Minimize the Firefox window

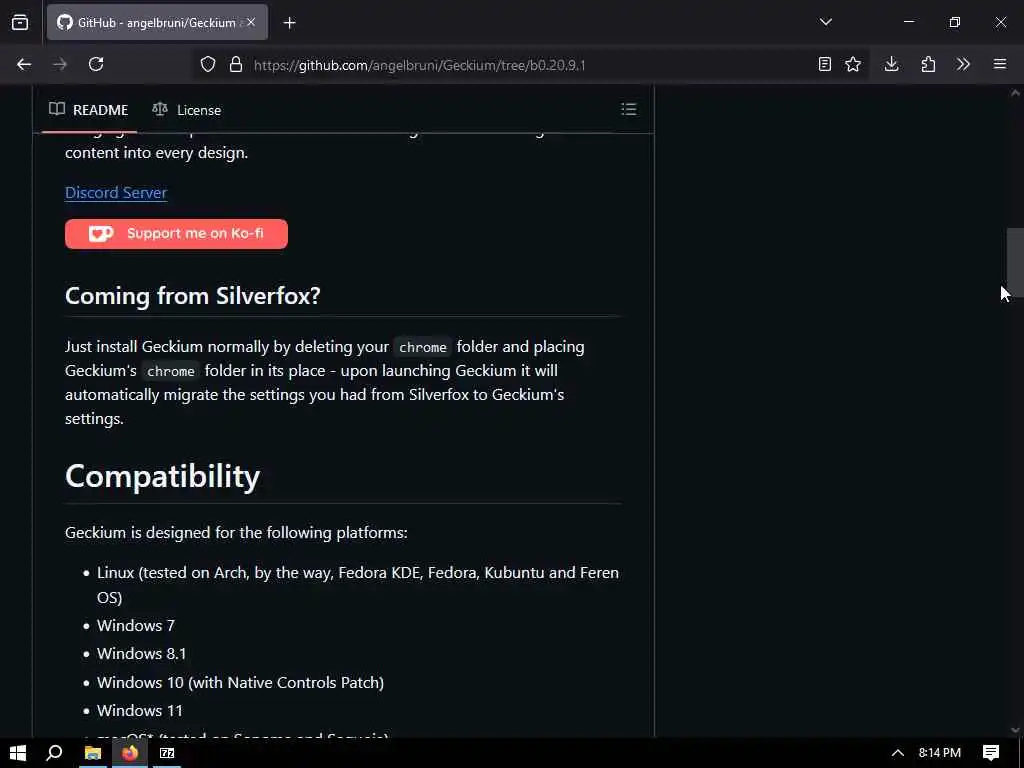908,22
